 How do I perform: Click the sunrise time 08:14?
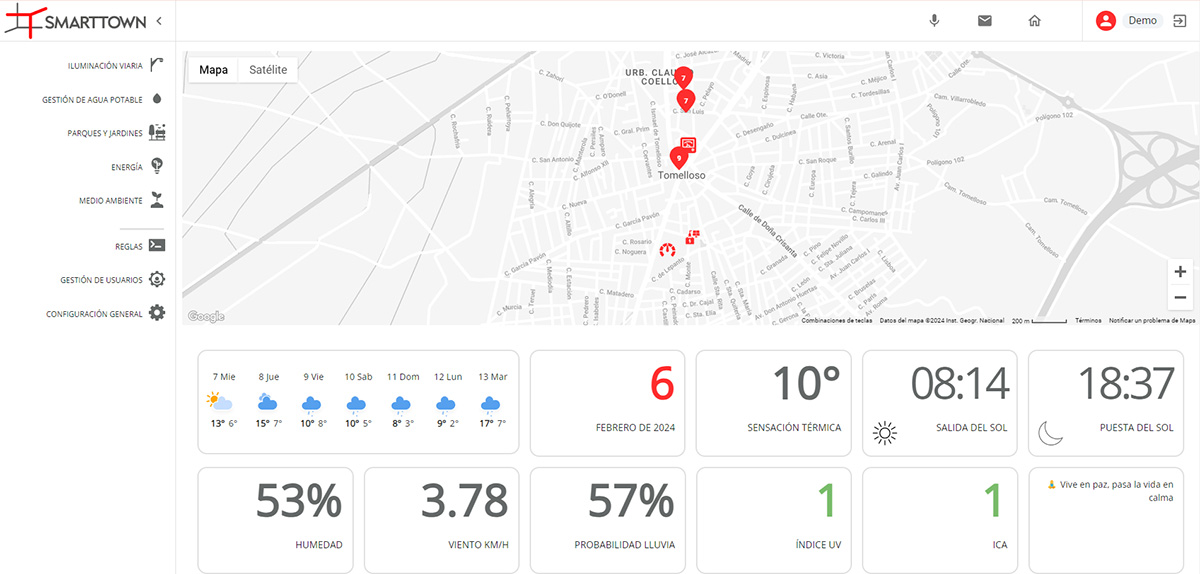point(959,385)
